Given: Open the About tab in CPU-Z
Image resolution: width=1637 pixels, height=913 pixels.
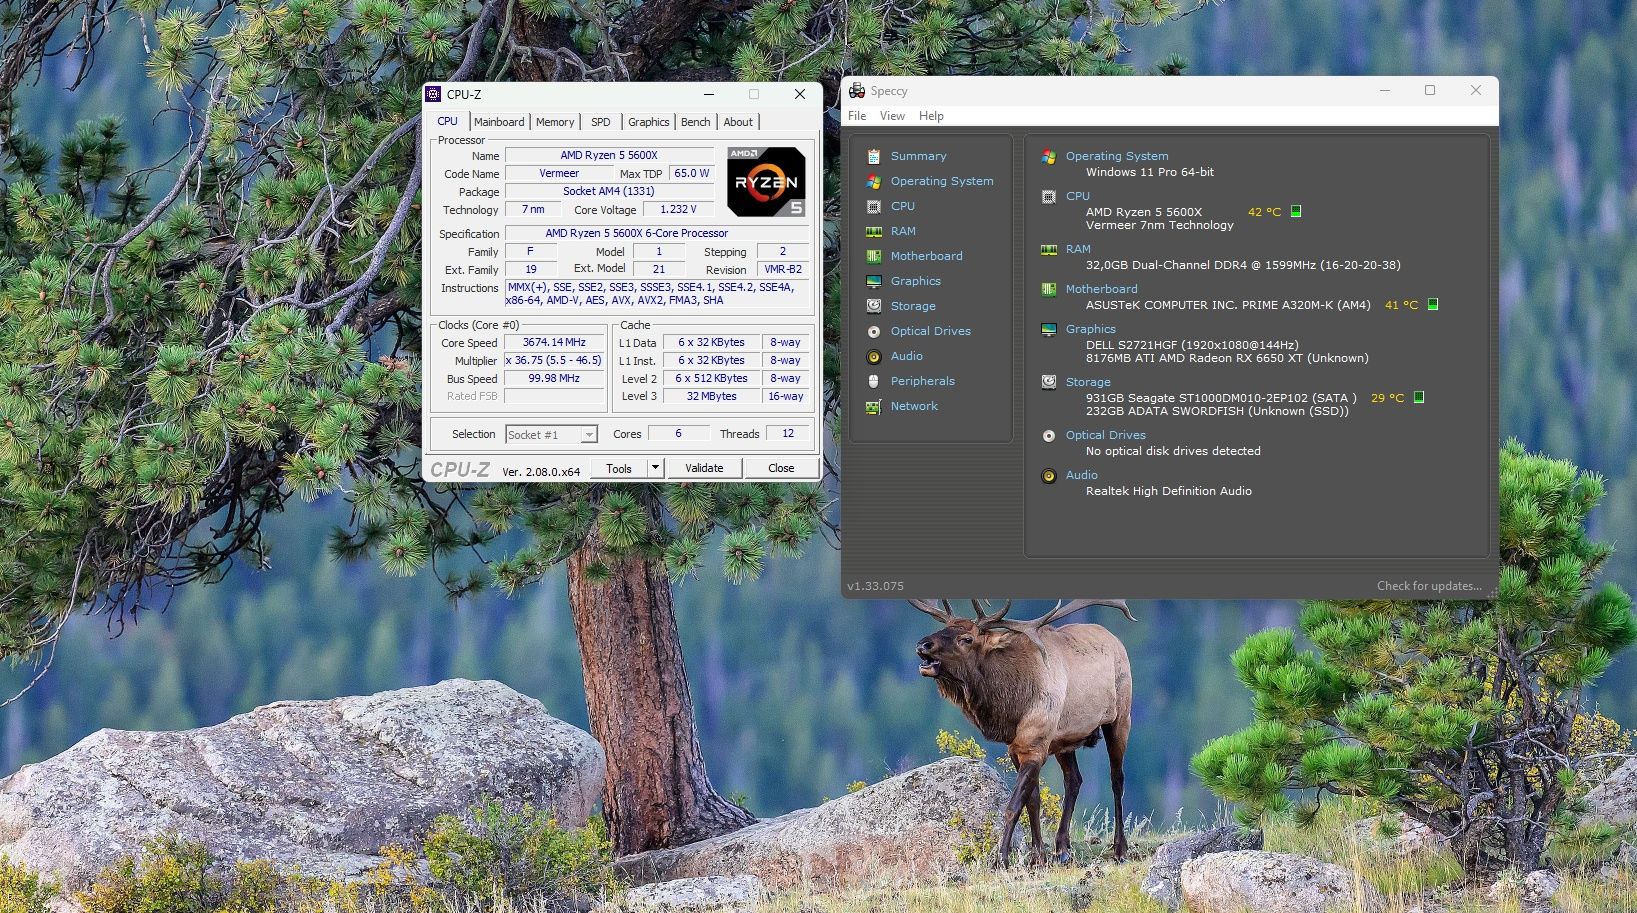Looking at the screenshot, I should [738, 122].
